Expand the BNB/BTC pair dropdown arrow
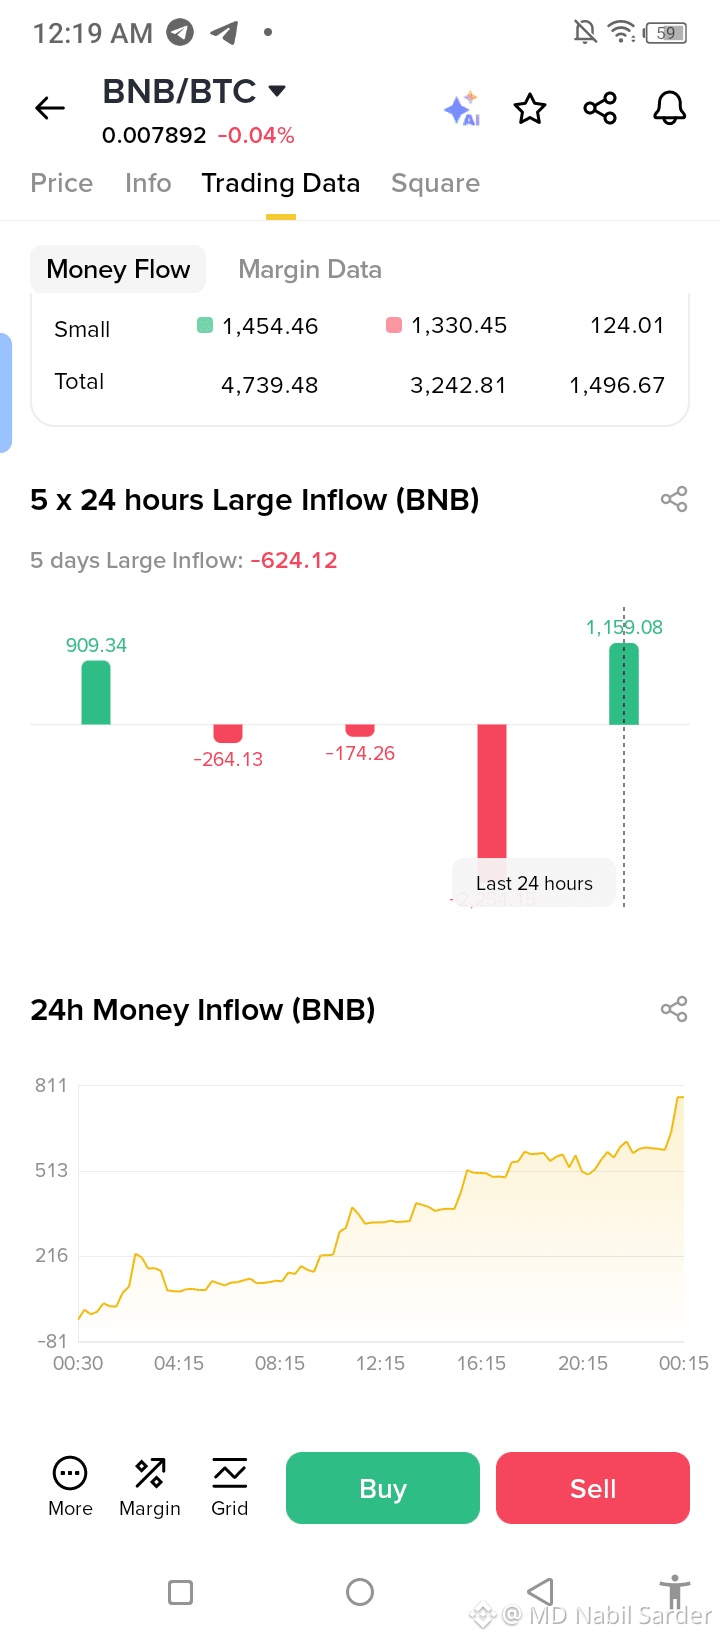 (x=277, y=91)
